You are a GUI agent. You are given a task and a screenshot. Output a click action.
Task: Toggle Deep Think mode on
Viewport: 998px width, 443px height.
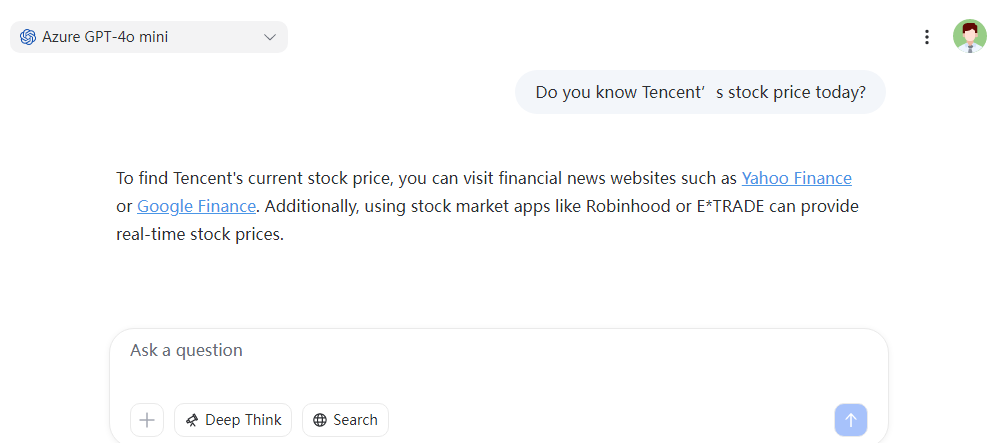click(x=233, y=420)
